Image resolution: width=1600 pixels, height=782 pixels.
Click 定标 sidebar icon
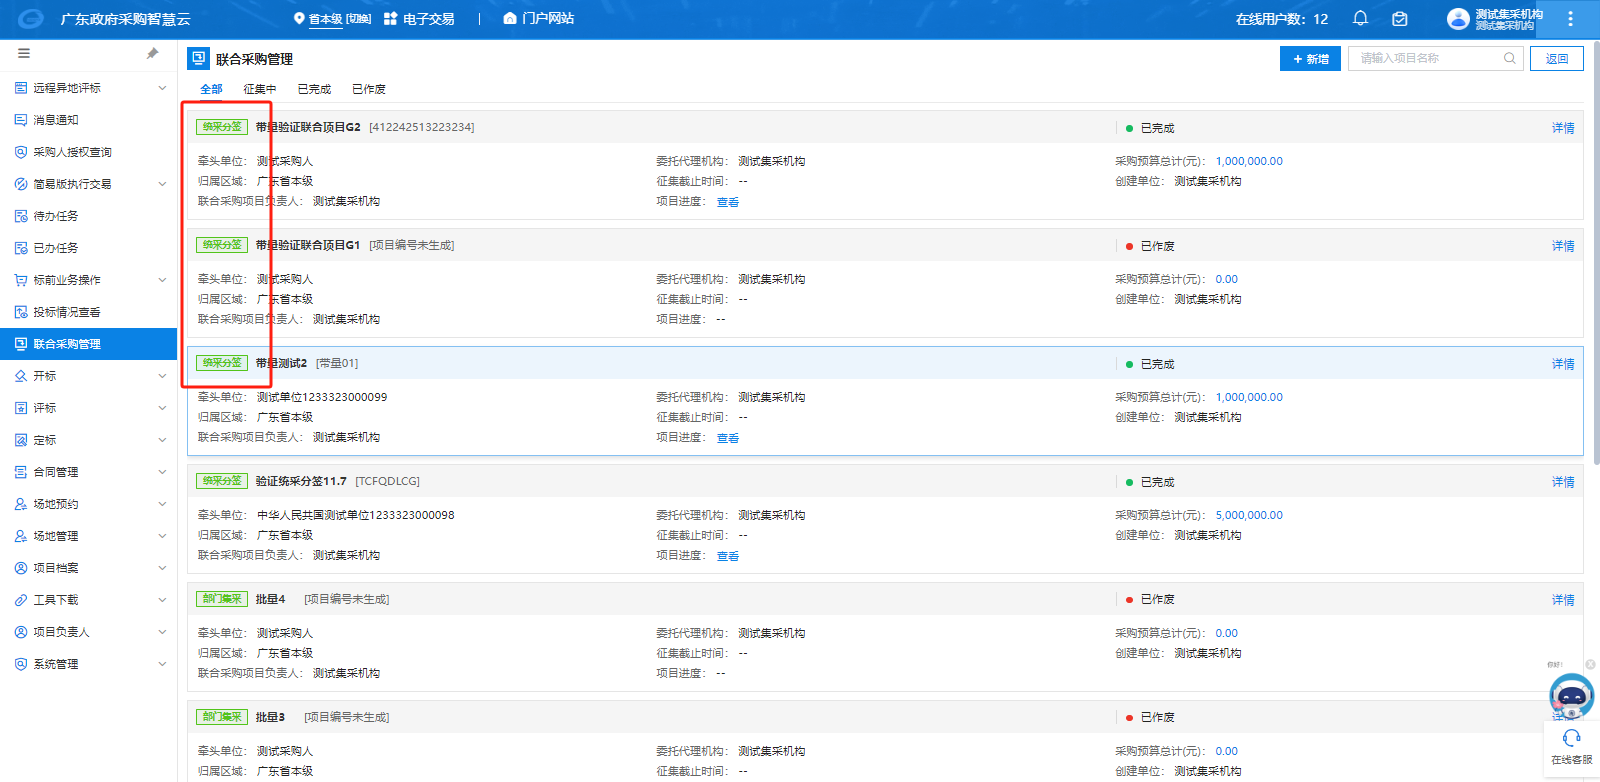click(21, 440)
